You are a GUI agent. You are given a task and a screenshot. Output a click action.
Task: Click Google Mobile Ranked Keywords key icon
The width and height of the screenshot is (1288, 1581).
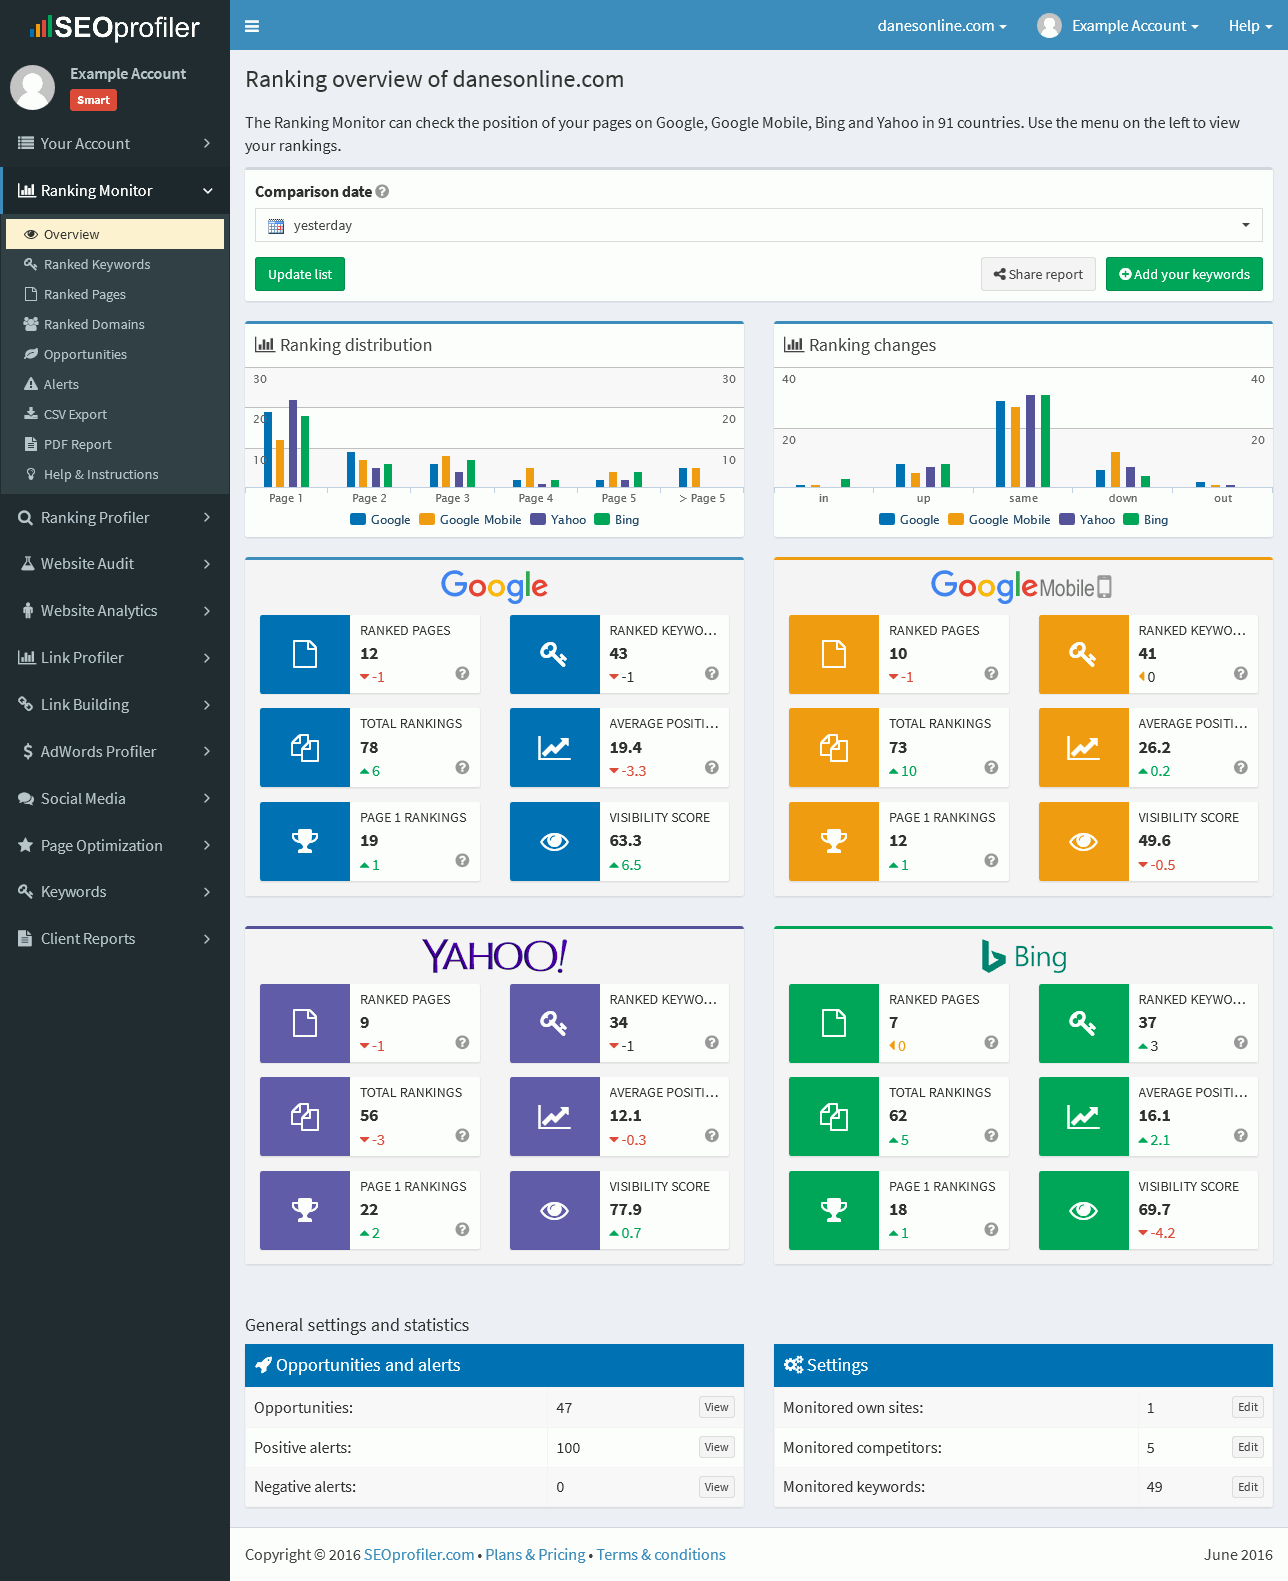pyautogui.click(x=1083, y=654)
